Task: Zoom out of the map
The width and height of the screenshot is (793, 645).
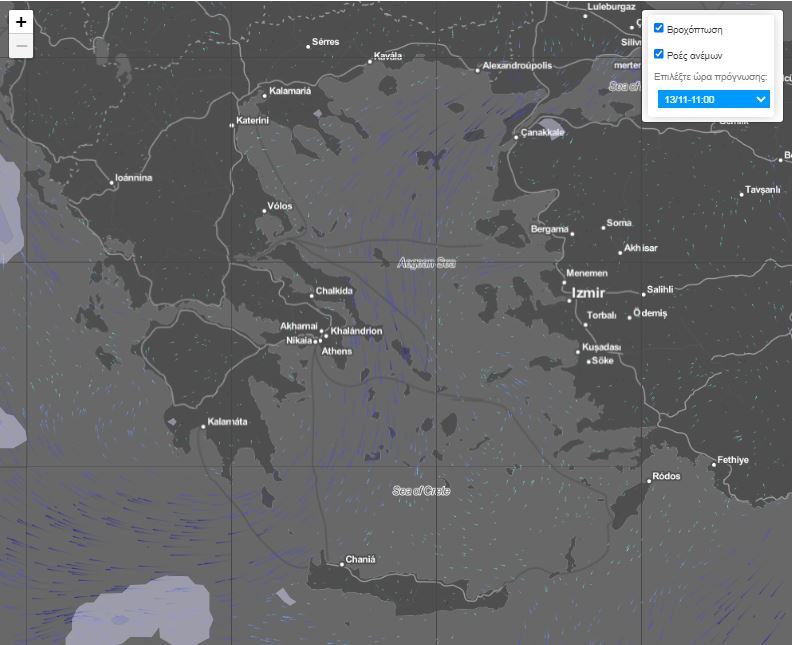Action: [x=21, y=47]
